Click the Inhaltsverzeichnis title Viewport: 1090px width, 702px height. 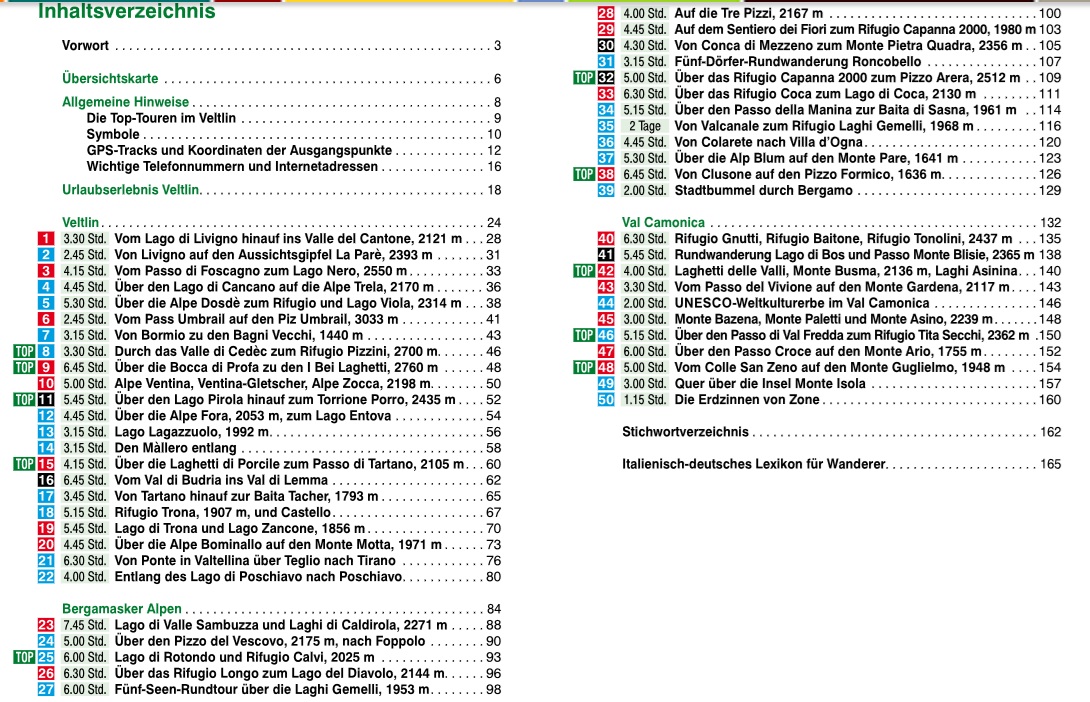[127, 11]
